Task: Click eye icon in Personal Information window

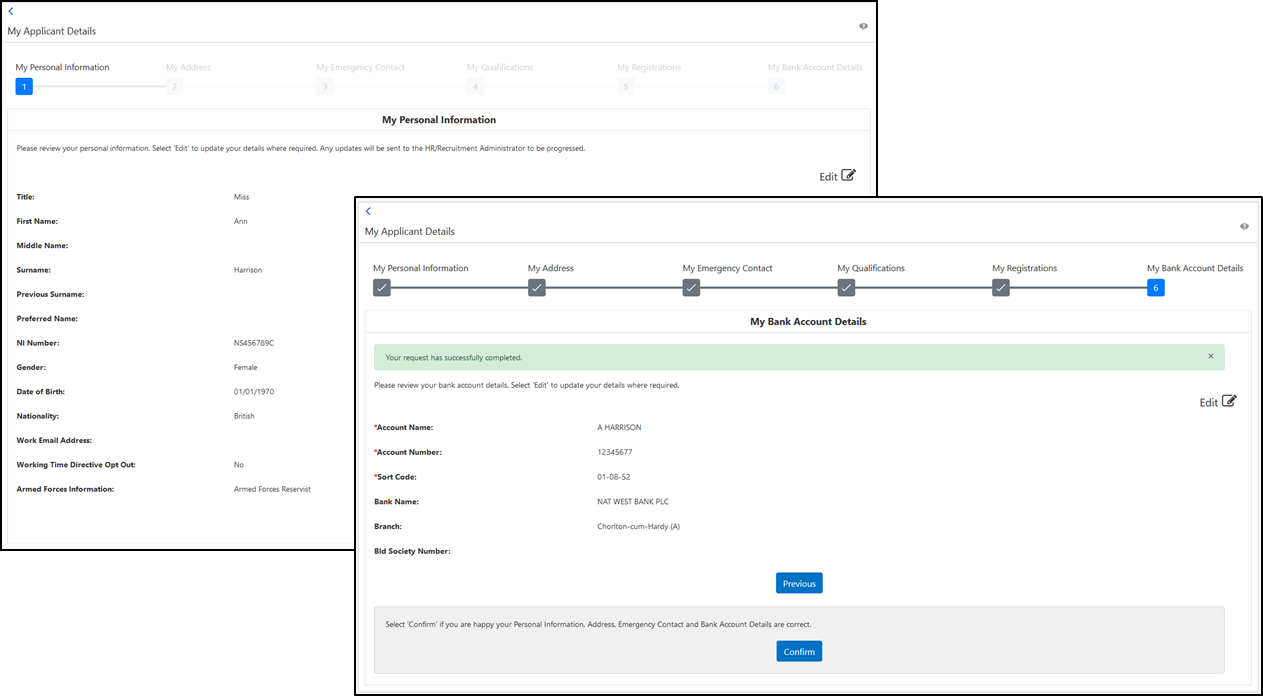Action: (863, 26)
